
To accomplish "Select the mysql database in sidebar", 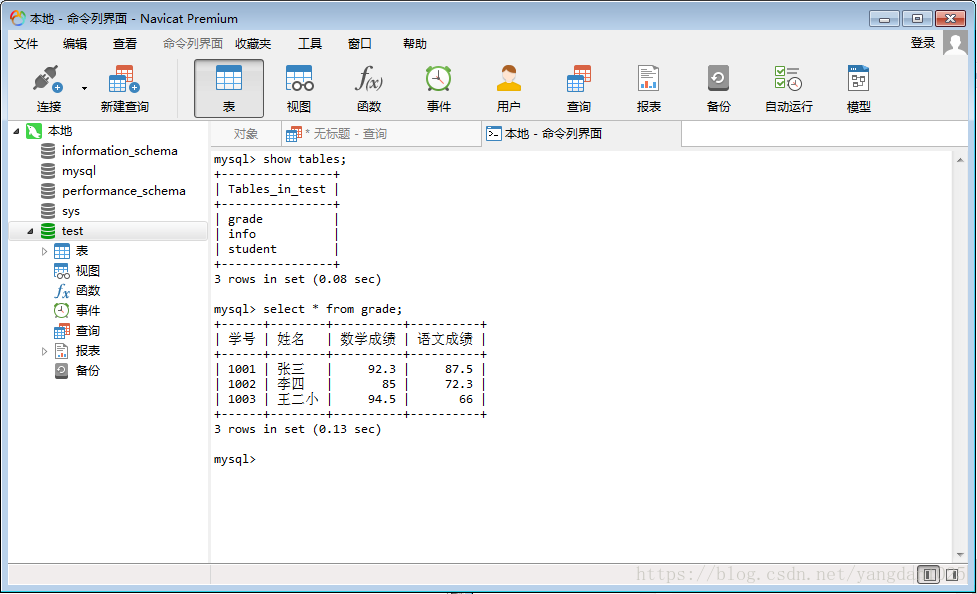I will (77, 170).
